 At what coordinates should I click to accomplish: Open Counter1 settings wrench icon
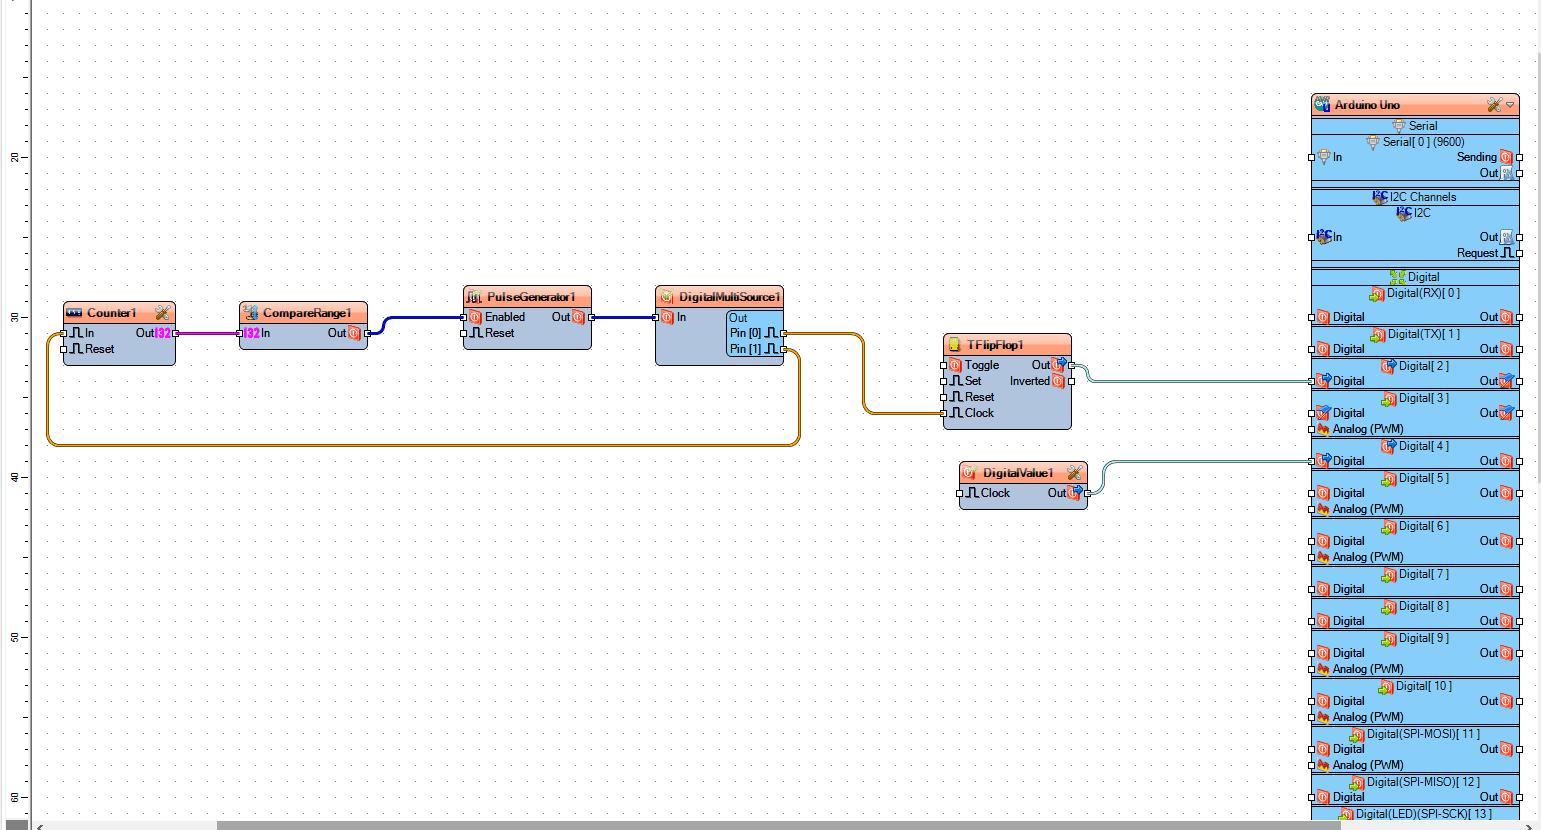[x=163, y=313]
